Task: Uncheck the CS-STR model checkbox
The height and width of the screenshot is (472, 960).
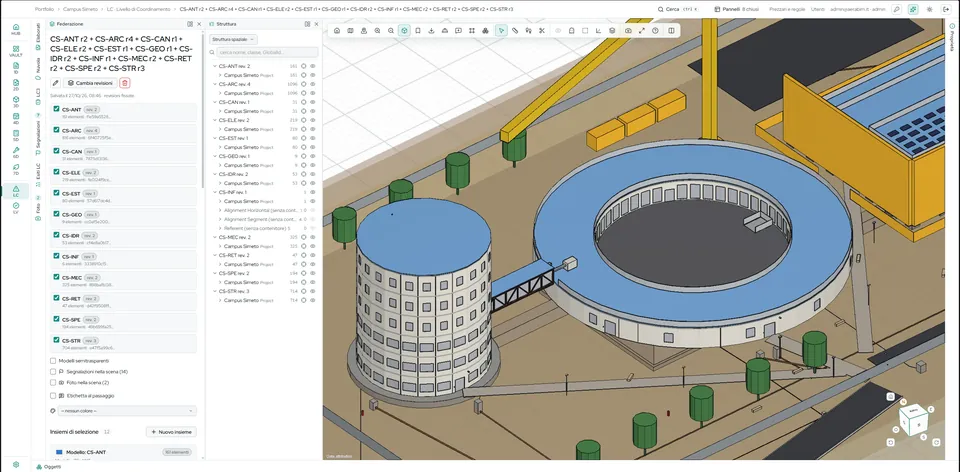Action: point(56,340)
